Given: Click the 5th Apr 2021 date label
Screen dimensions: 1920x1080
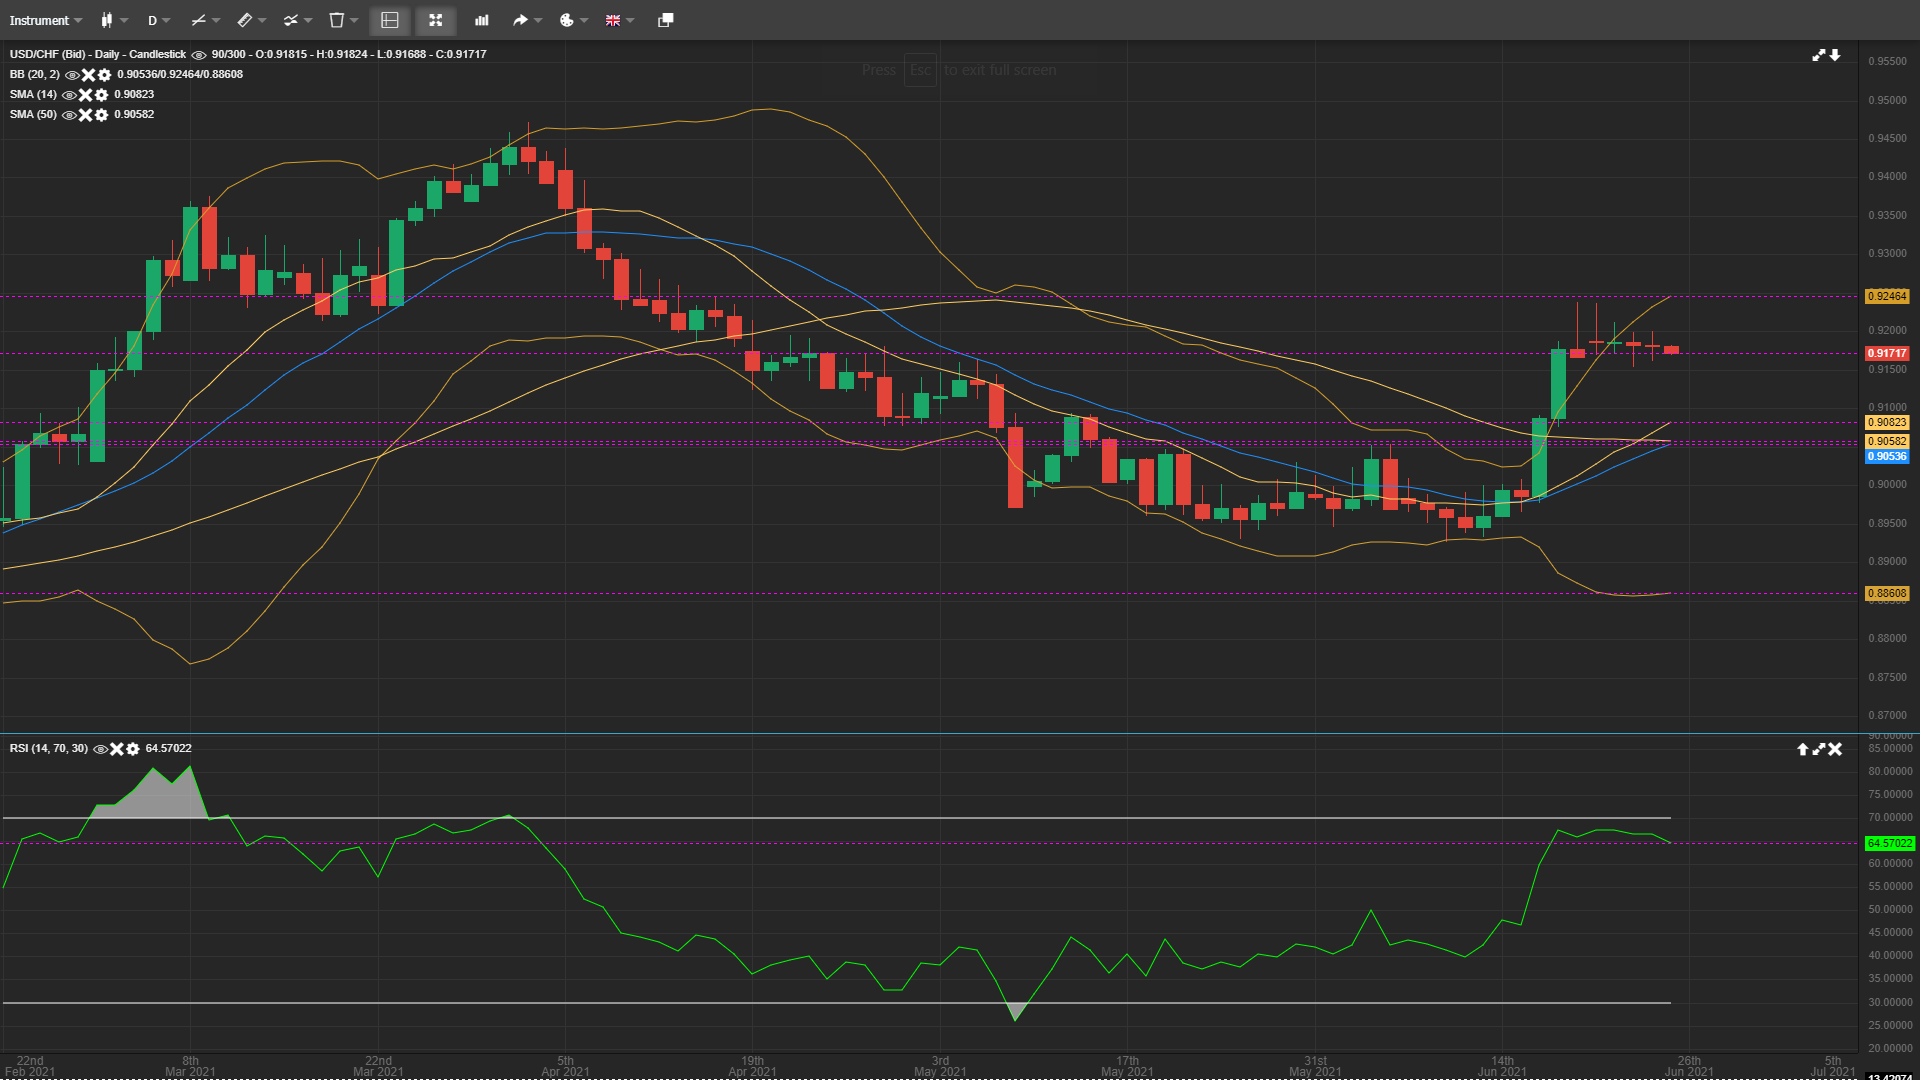Looking at the screenshot, I should (565, 1066).
